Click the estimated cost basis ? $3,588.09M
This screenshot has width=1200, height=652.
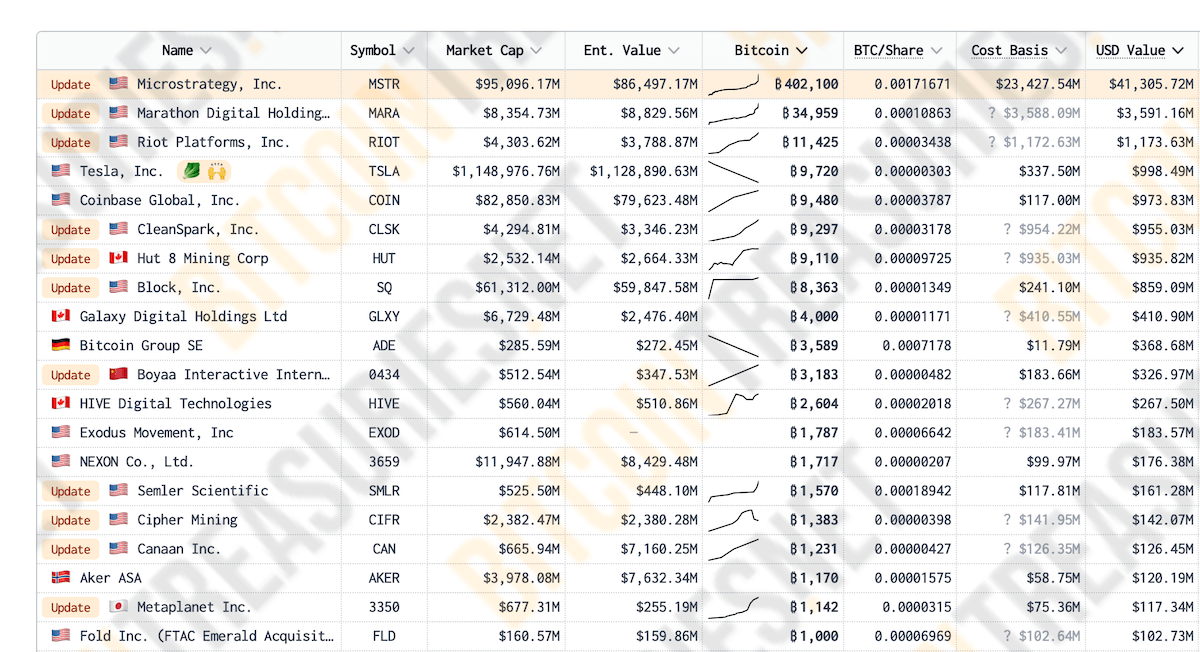pos(1034,113)
